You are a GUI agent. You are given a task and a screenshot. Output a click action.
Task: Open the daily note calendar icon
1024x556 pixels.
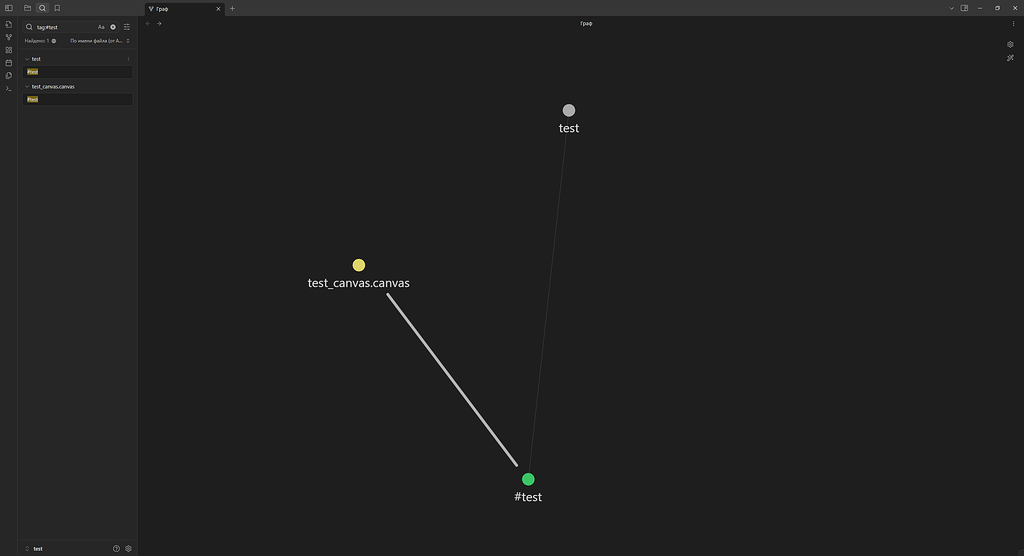pyautogui.click(x=8, y=63)
